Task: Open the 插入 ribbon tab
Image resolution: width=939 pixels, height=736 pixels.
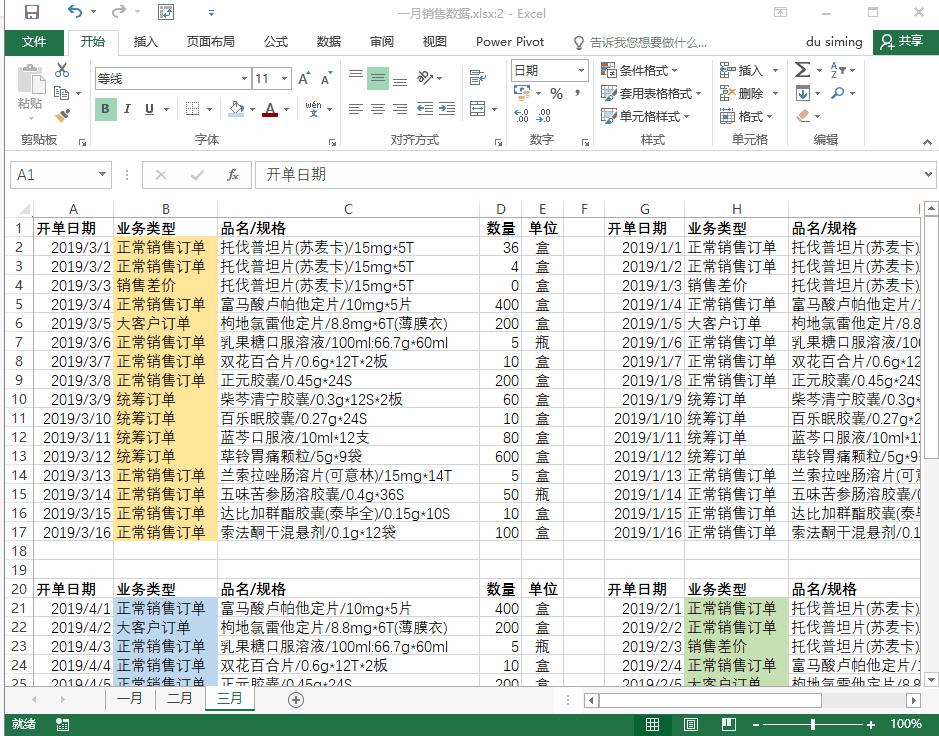Action: pyautogui.click(x=144, y=42)
